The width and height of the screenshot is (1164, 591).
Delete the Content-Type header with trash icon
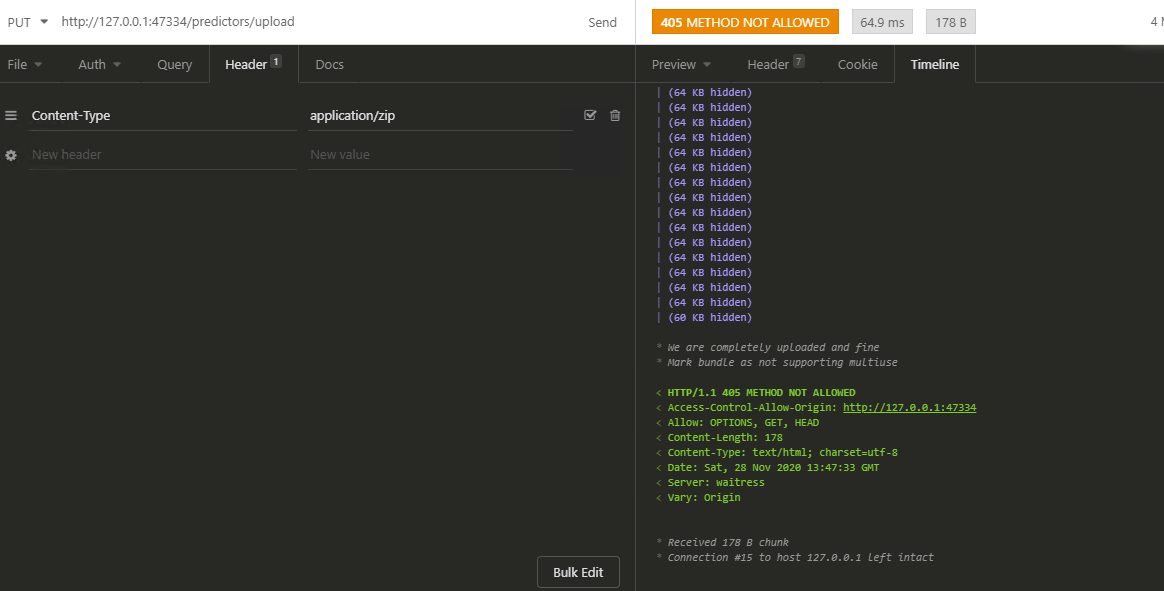pyautogui.click(x=615, y=115)
